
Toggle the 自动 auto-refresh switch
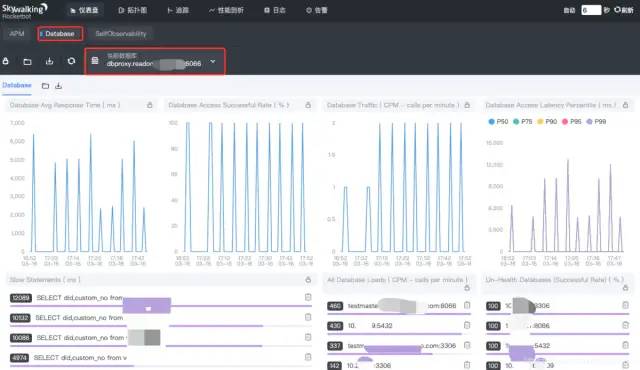coord(569,10)
